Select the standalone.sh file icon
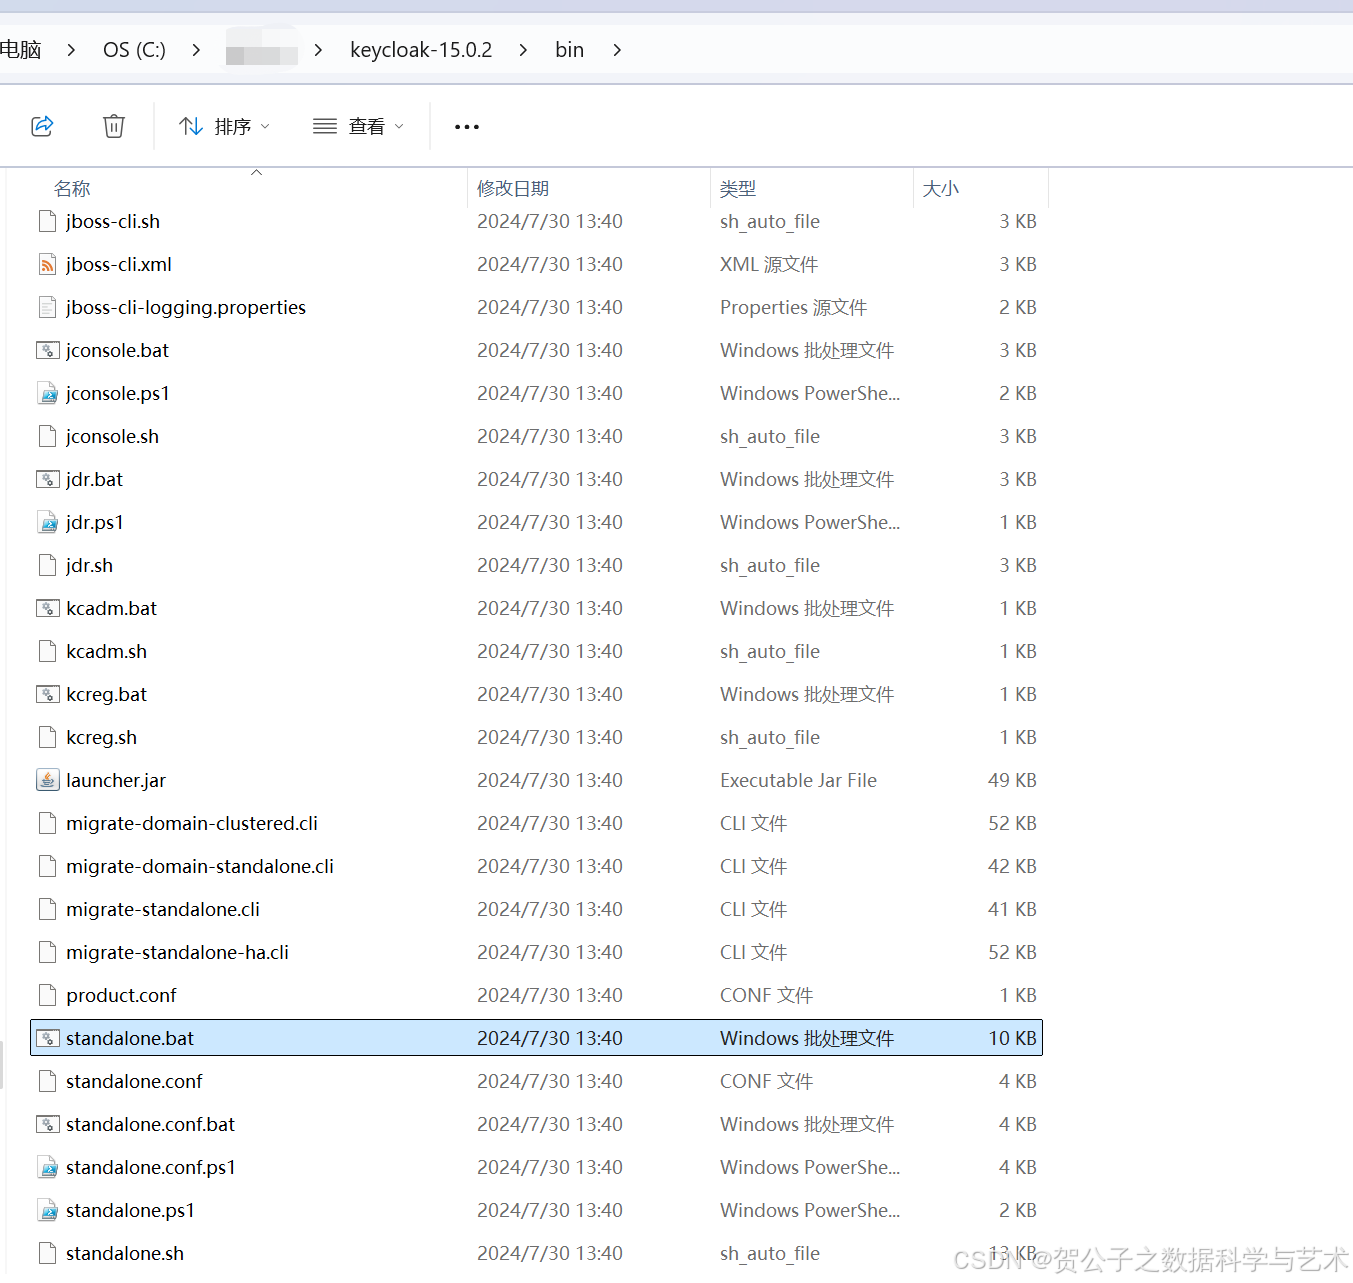Image resolution: width=1353 pixels, height=1283 pixels. (47, 1253)
